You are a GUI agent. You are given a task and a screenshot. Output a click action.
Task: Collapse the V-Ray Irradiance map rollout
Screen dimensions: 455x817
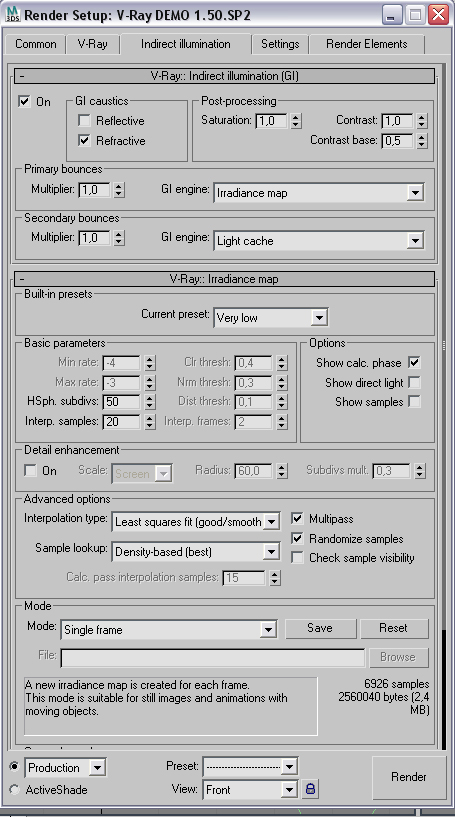point(225,279)
